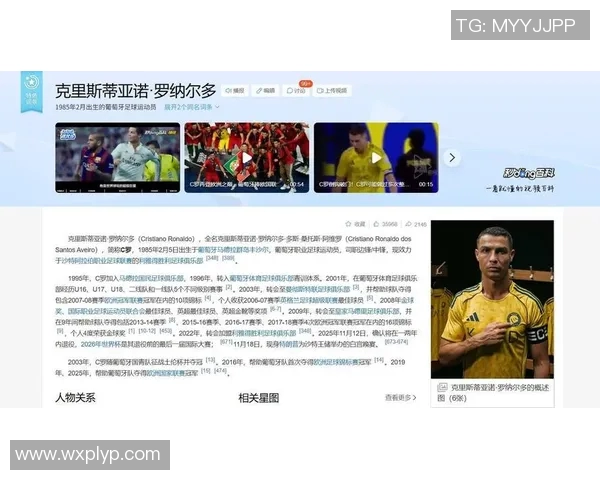Click the 相关星图 section heading
This screenshot has width=600, height=480.
(259, 398)
